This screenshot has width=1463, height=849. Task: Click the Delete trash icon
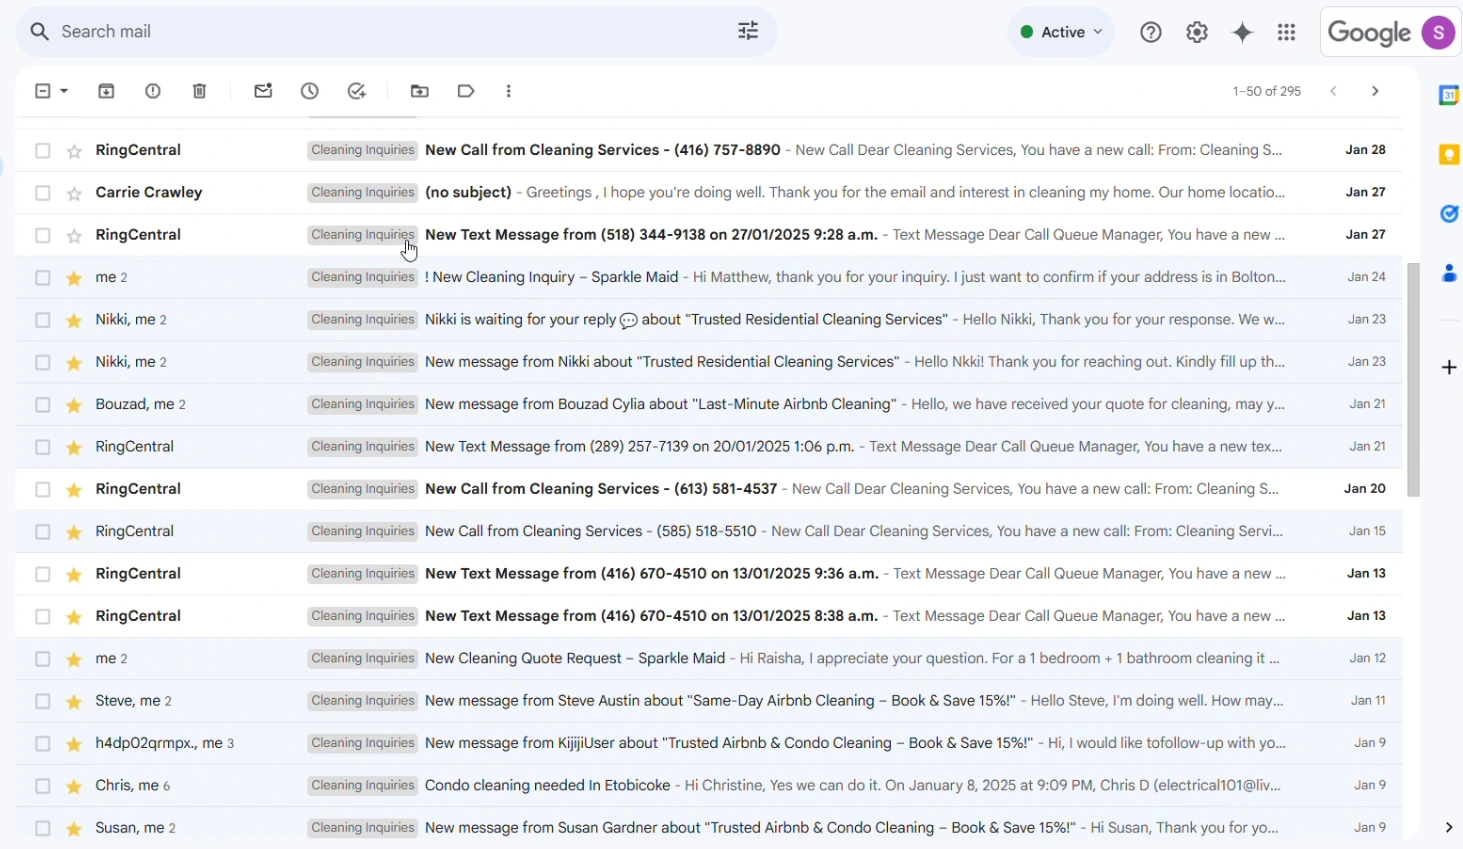click(200, 91)
